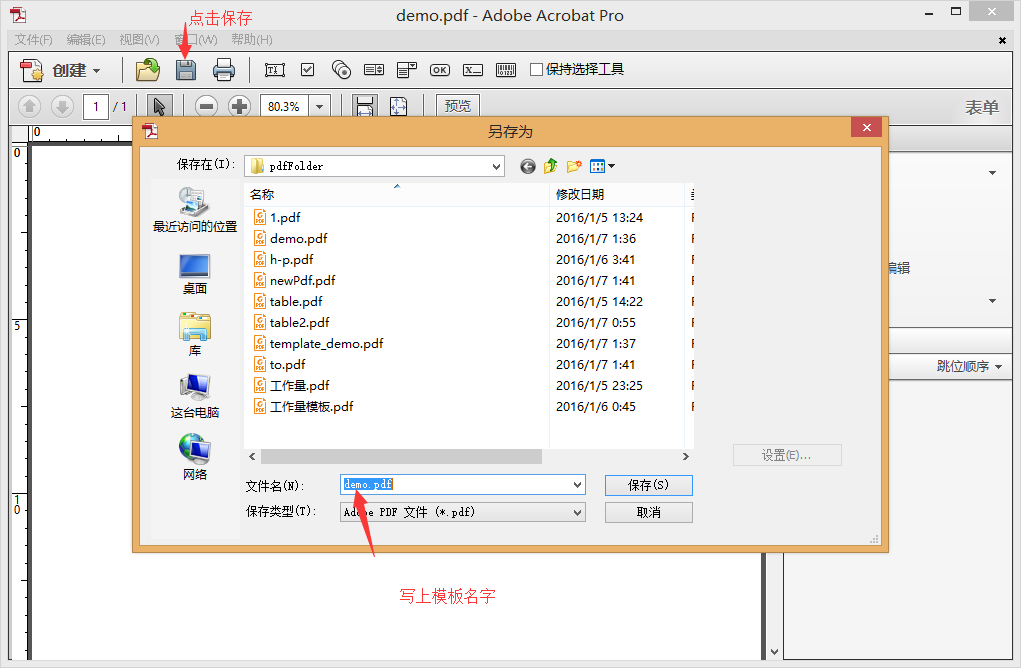The height and width of the screenshot is (668, 1021).
Task: Open the 编辑(E) menu
Action: (x=86, y=40)
